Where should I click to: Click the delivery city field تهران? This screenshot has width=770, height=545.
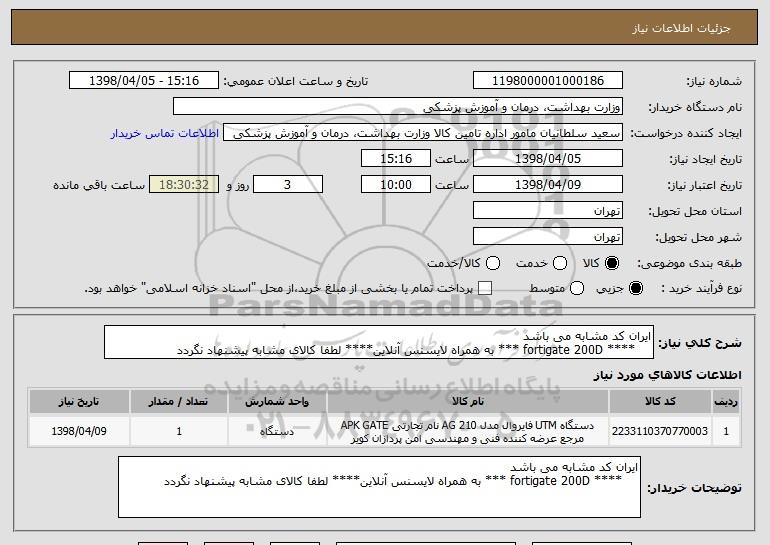548,237
